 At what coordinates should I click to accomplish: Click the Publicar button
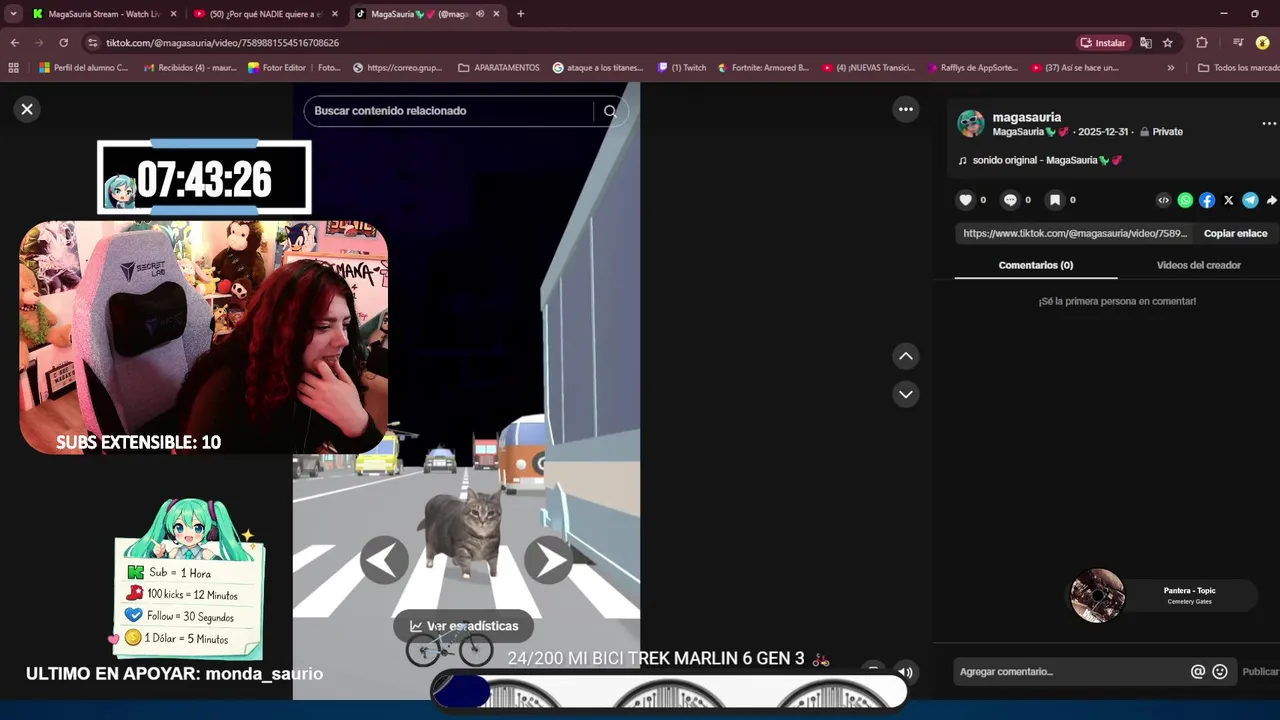pos(1260,672)
